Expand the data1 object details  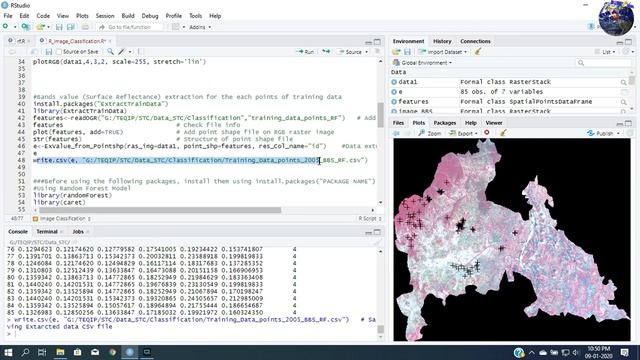click(x=394, y=82)
